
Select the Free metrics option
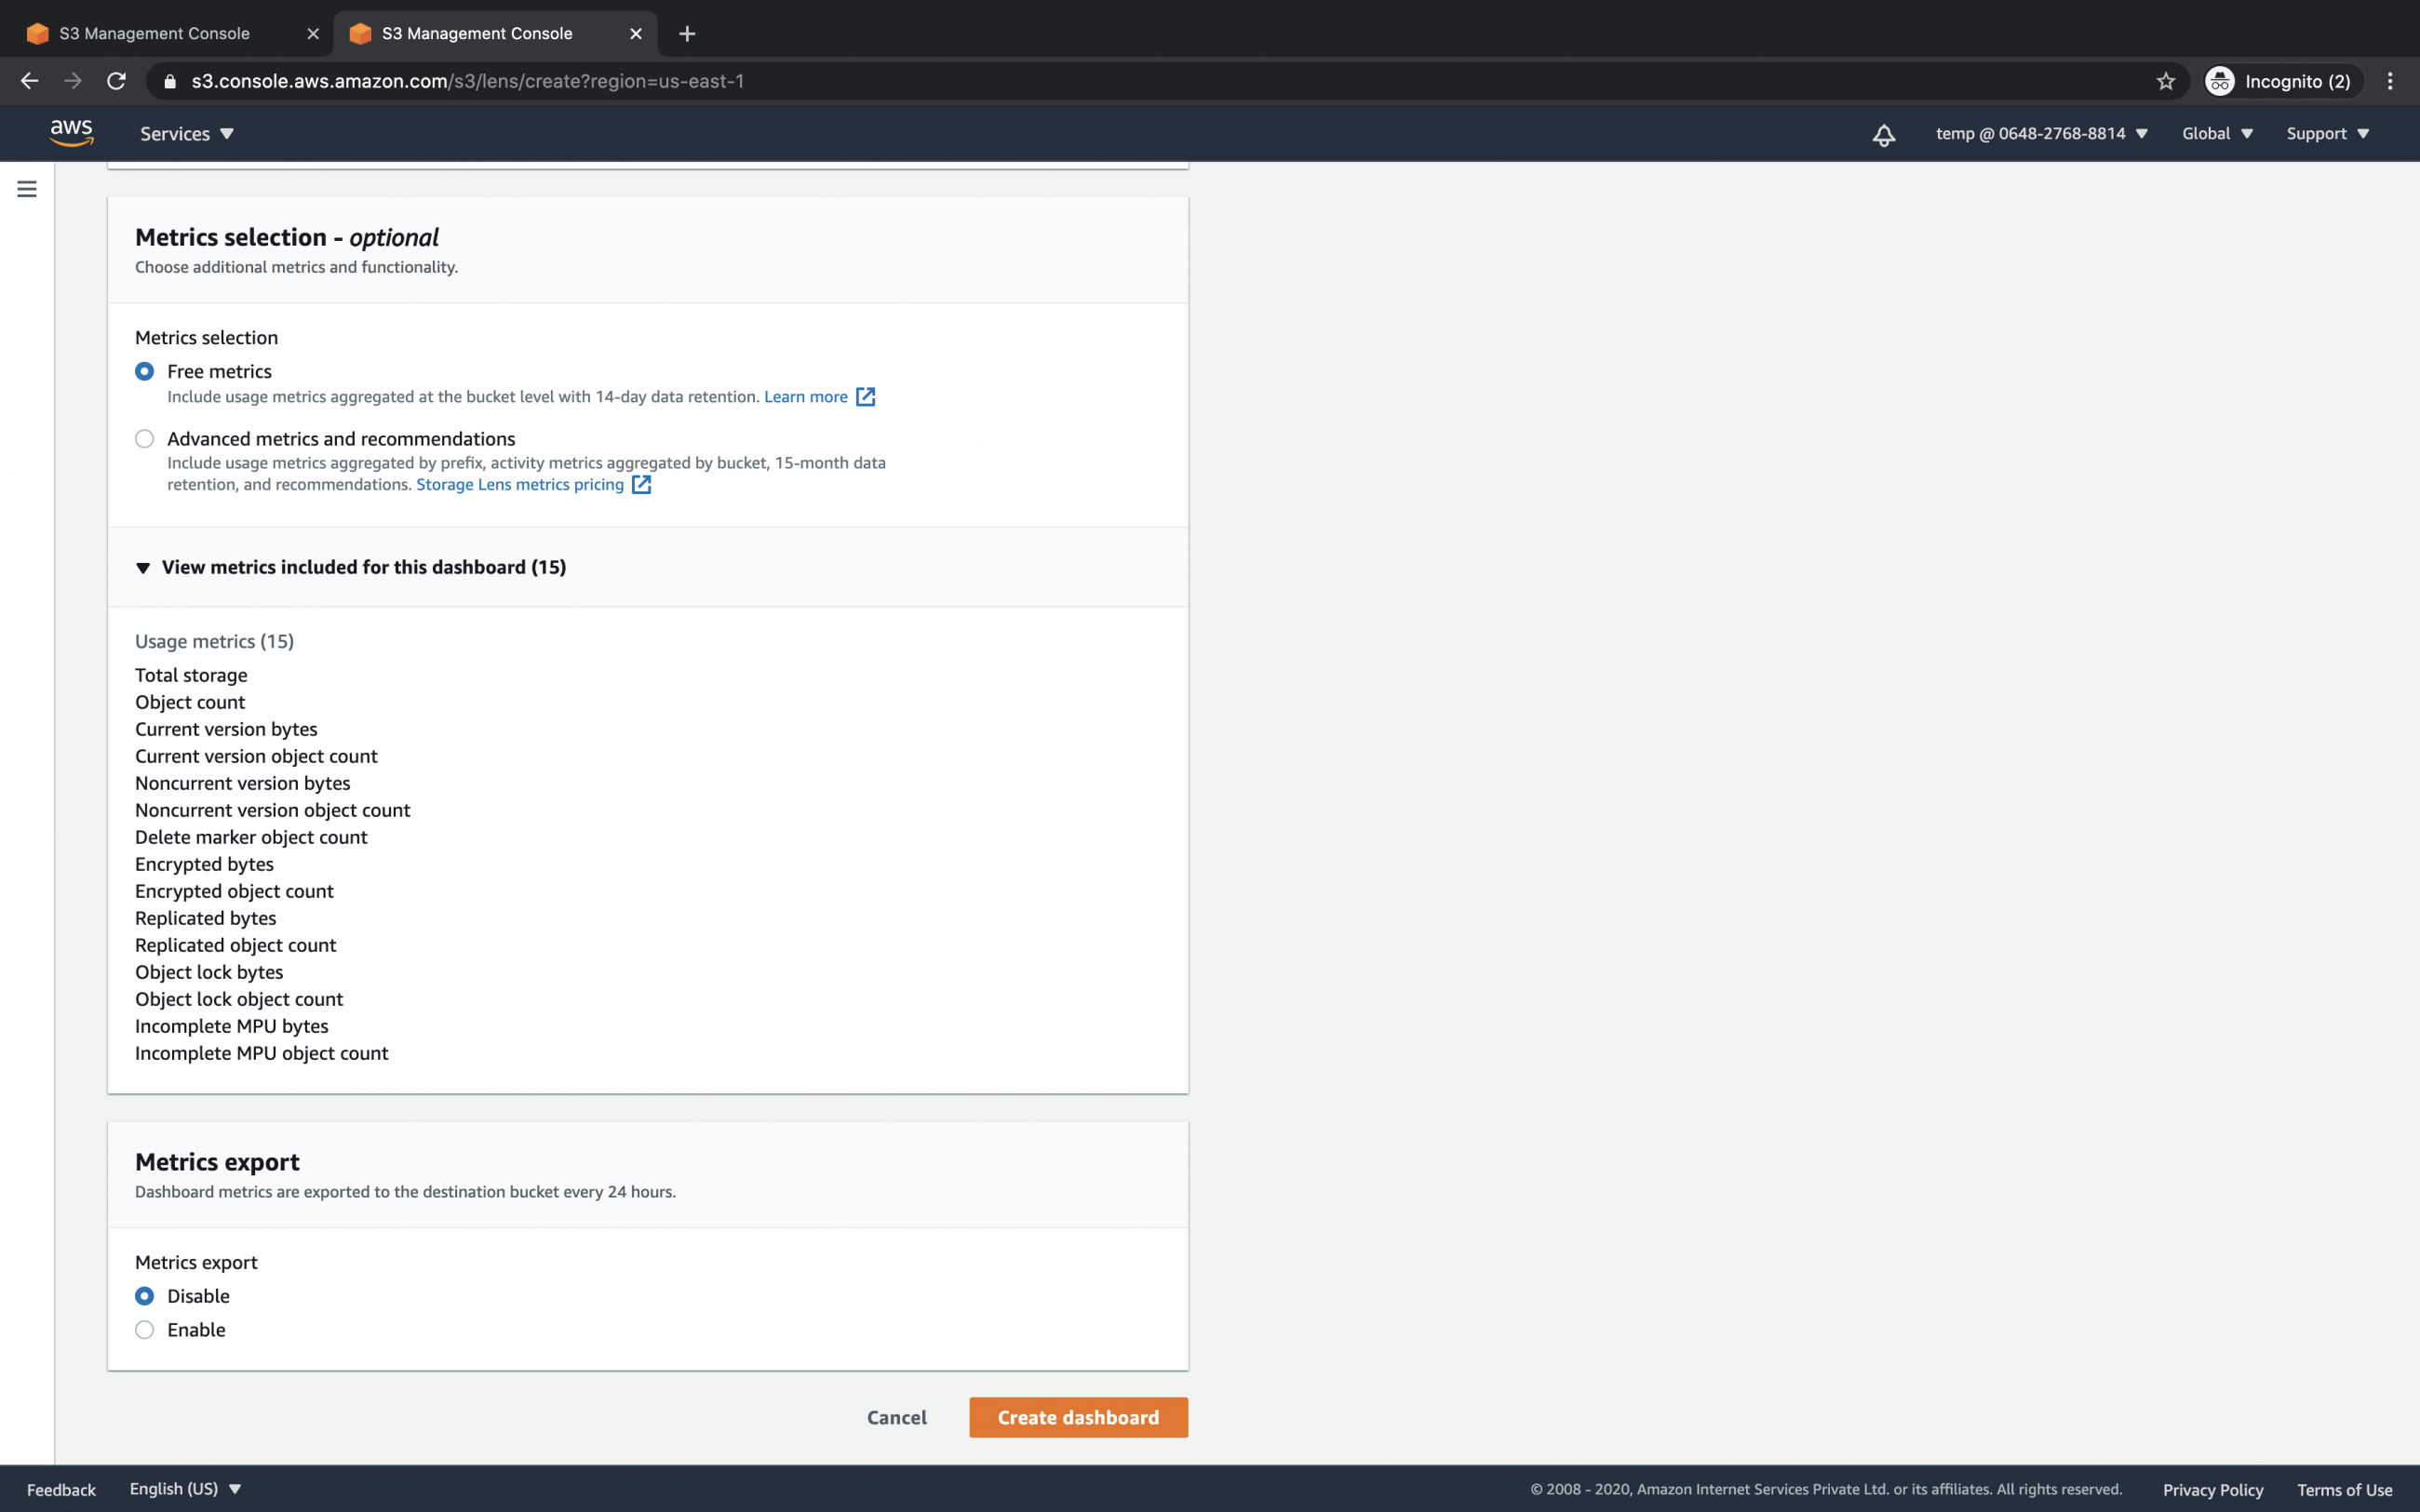(x=144, y=371)
